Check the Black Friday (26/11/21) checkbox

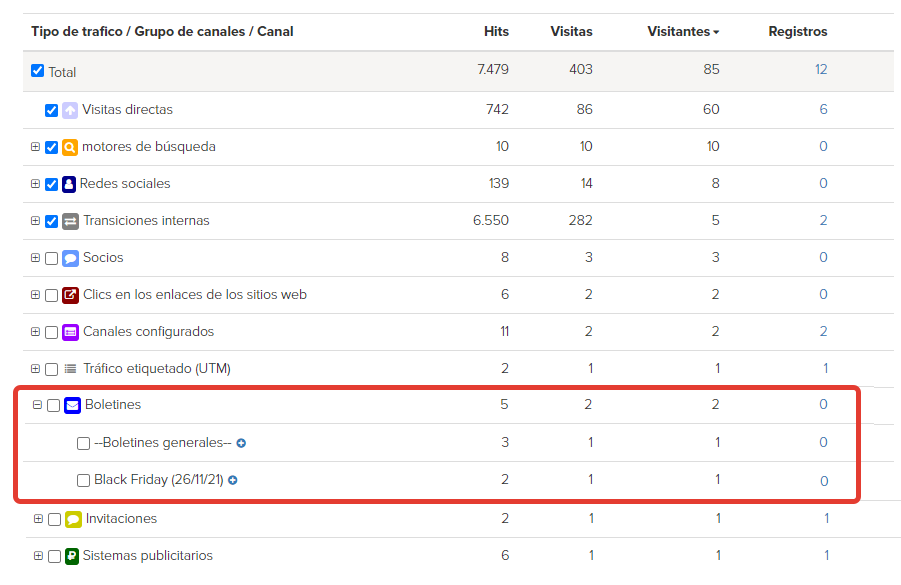coord(83,480)
